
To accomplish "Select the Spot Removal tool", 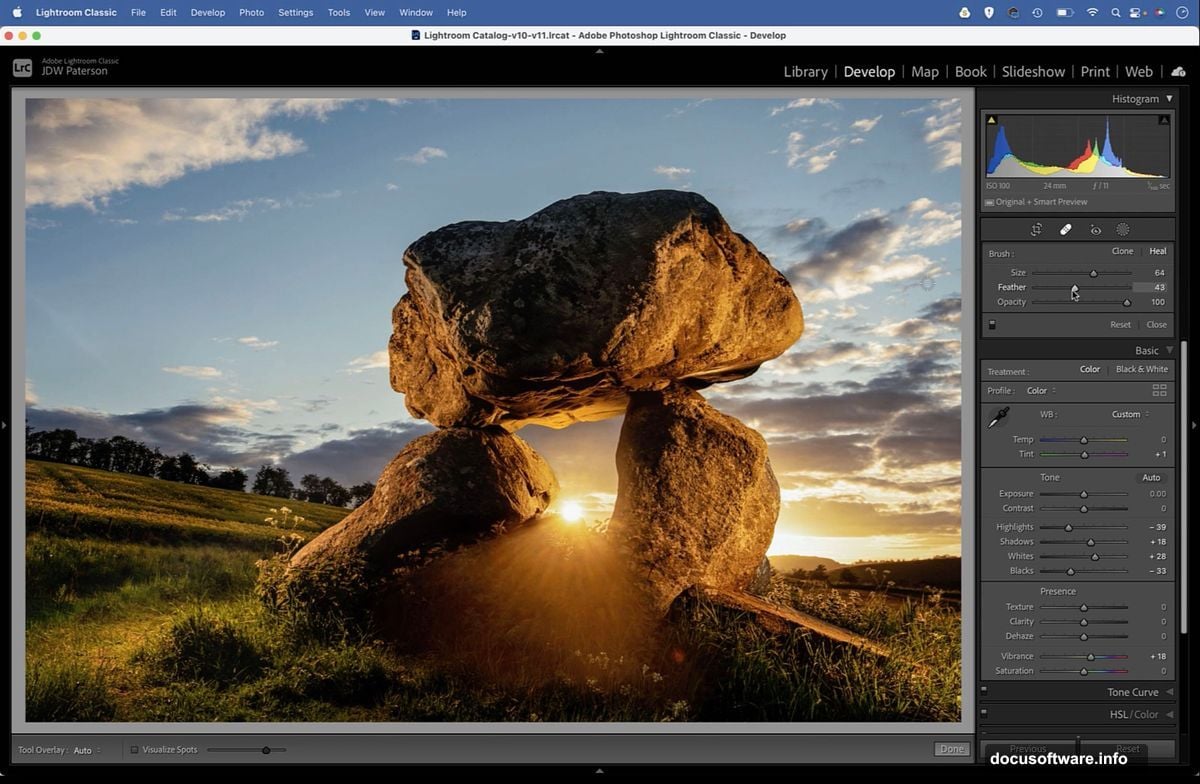I will pos(1066,229).
